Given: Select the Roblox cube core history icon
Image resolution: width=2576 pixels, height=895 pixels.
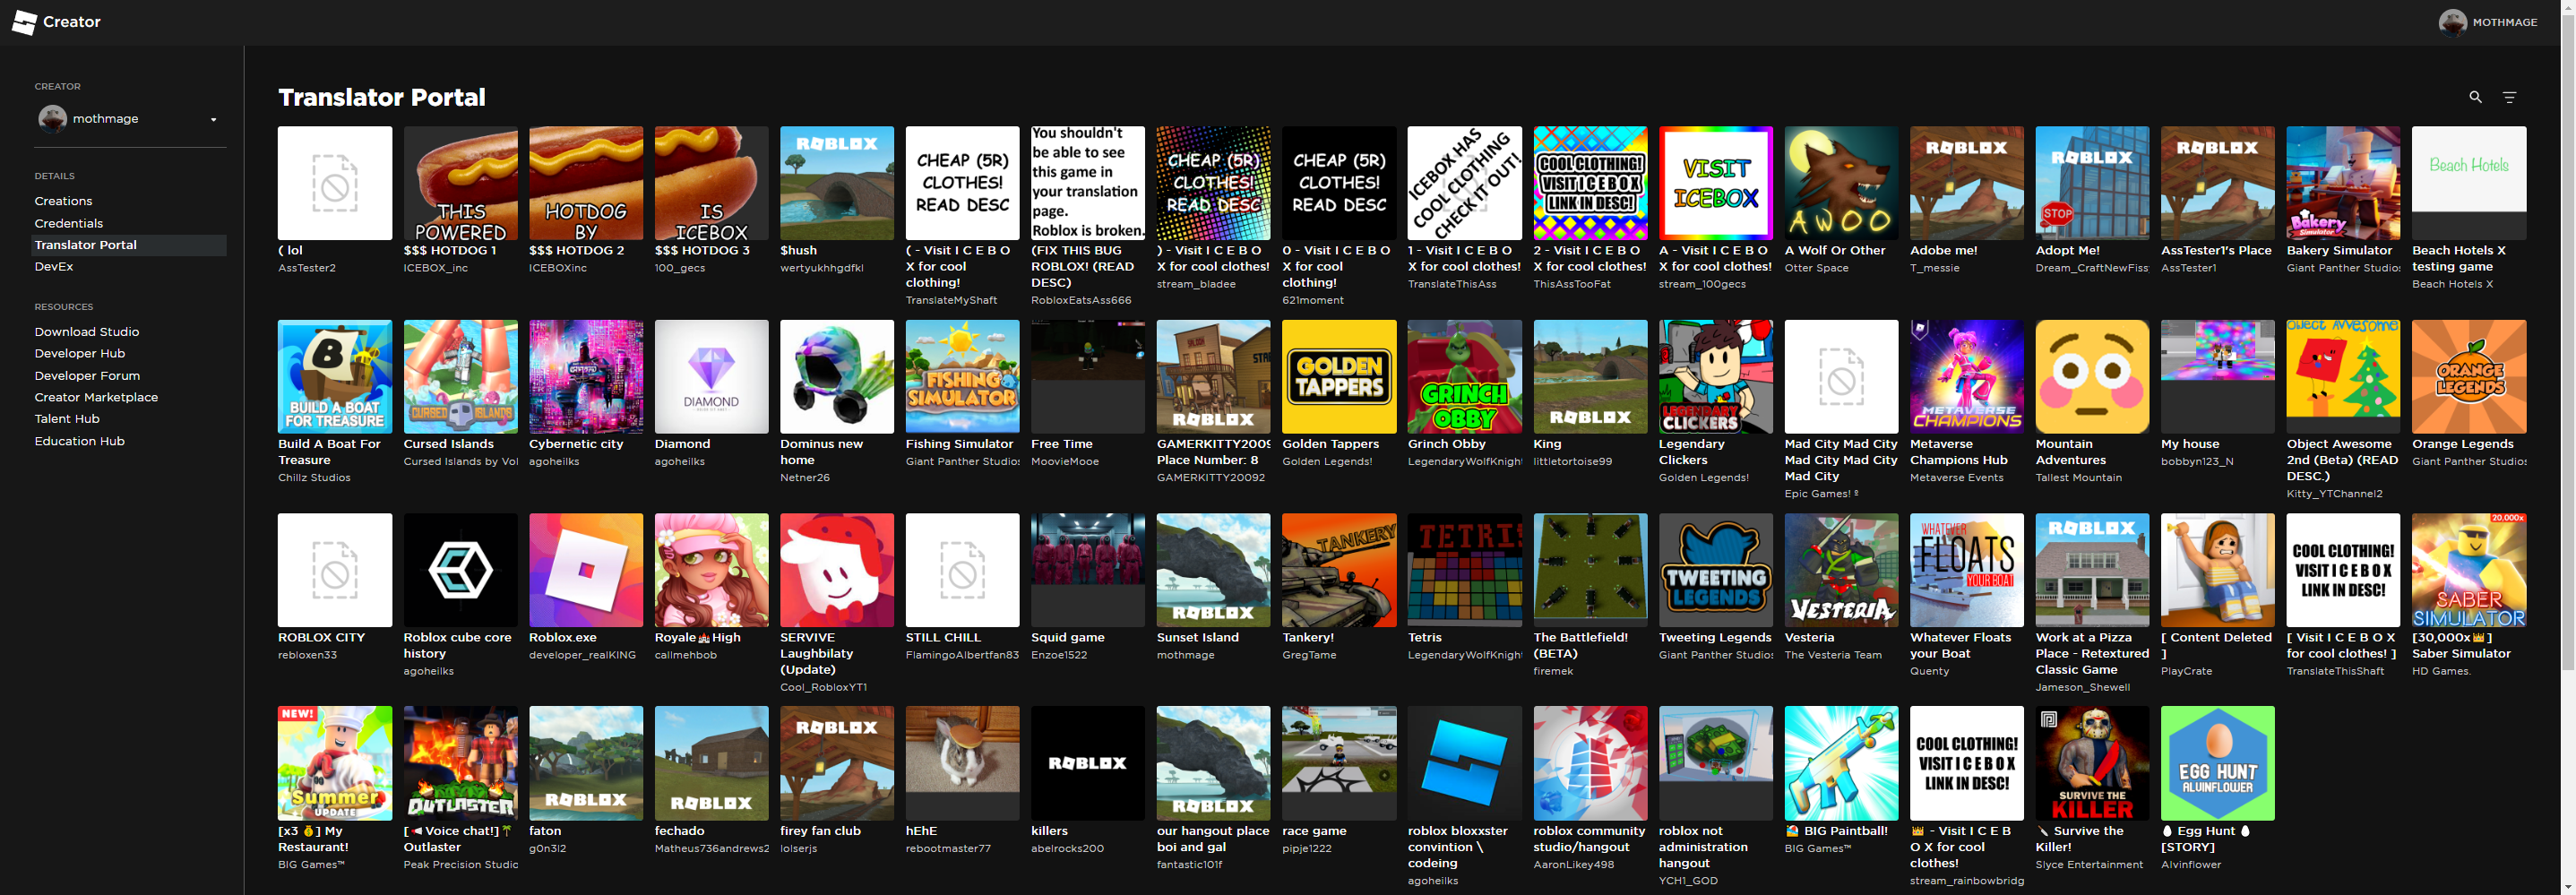Looking at the screenshot, I should click(x=461, y=570).
